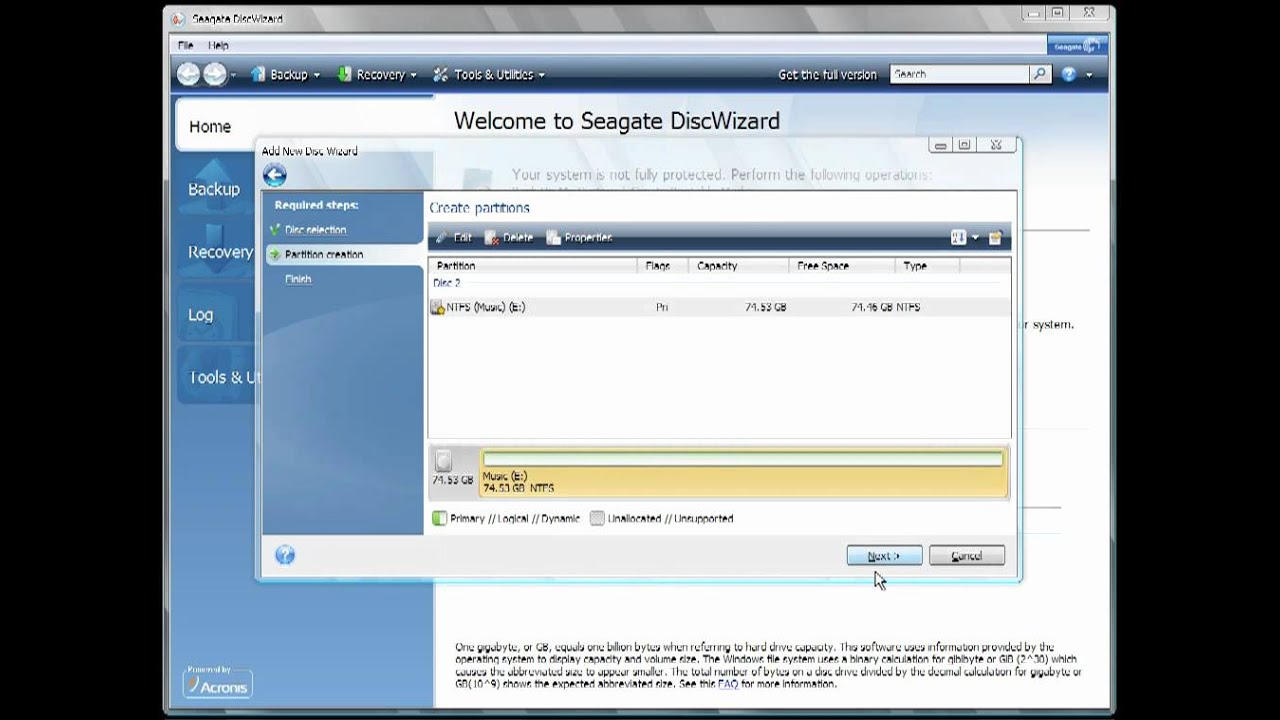
Task: Click the Home icon next to Backup menu
Action: click(258, 74)
